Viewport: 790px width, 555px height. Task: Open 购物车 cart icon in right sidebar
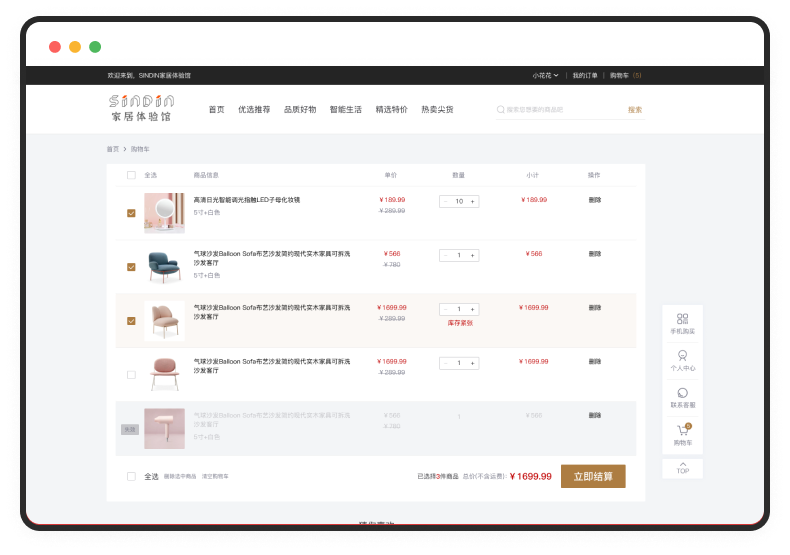pyautogui.click(x=682, y=430)
